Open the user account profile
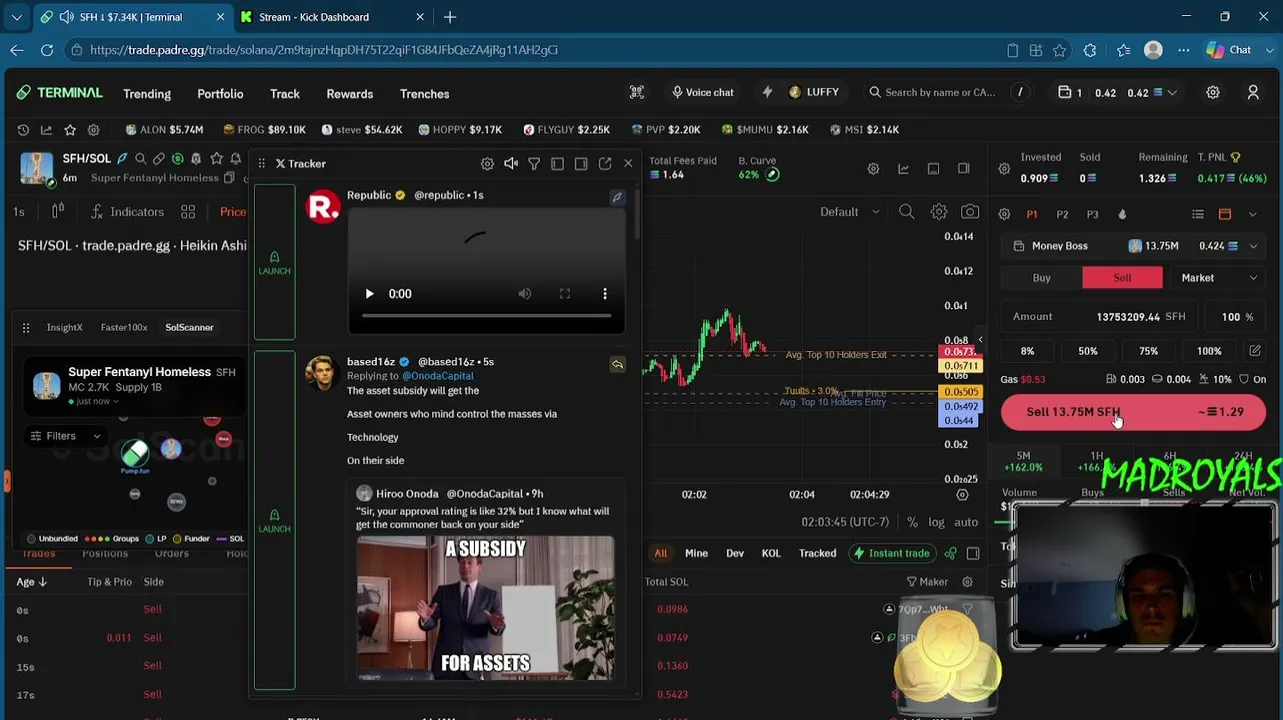 click(1253, 93)
